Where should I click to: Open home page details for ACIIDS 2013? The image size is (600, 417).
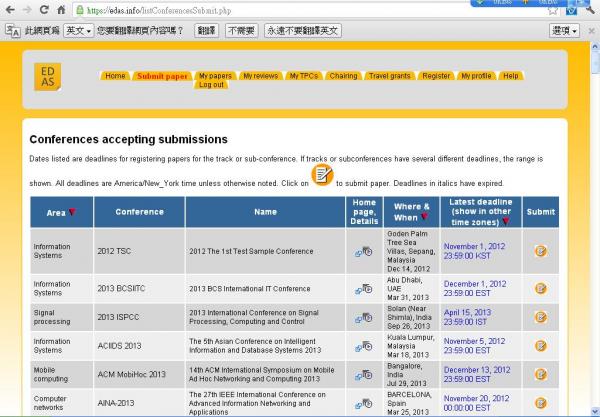click(x=364, y=346)
